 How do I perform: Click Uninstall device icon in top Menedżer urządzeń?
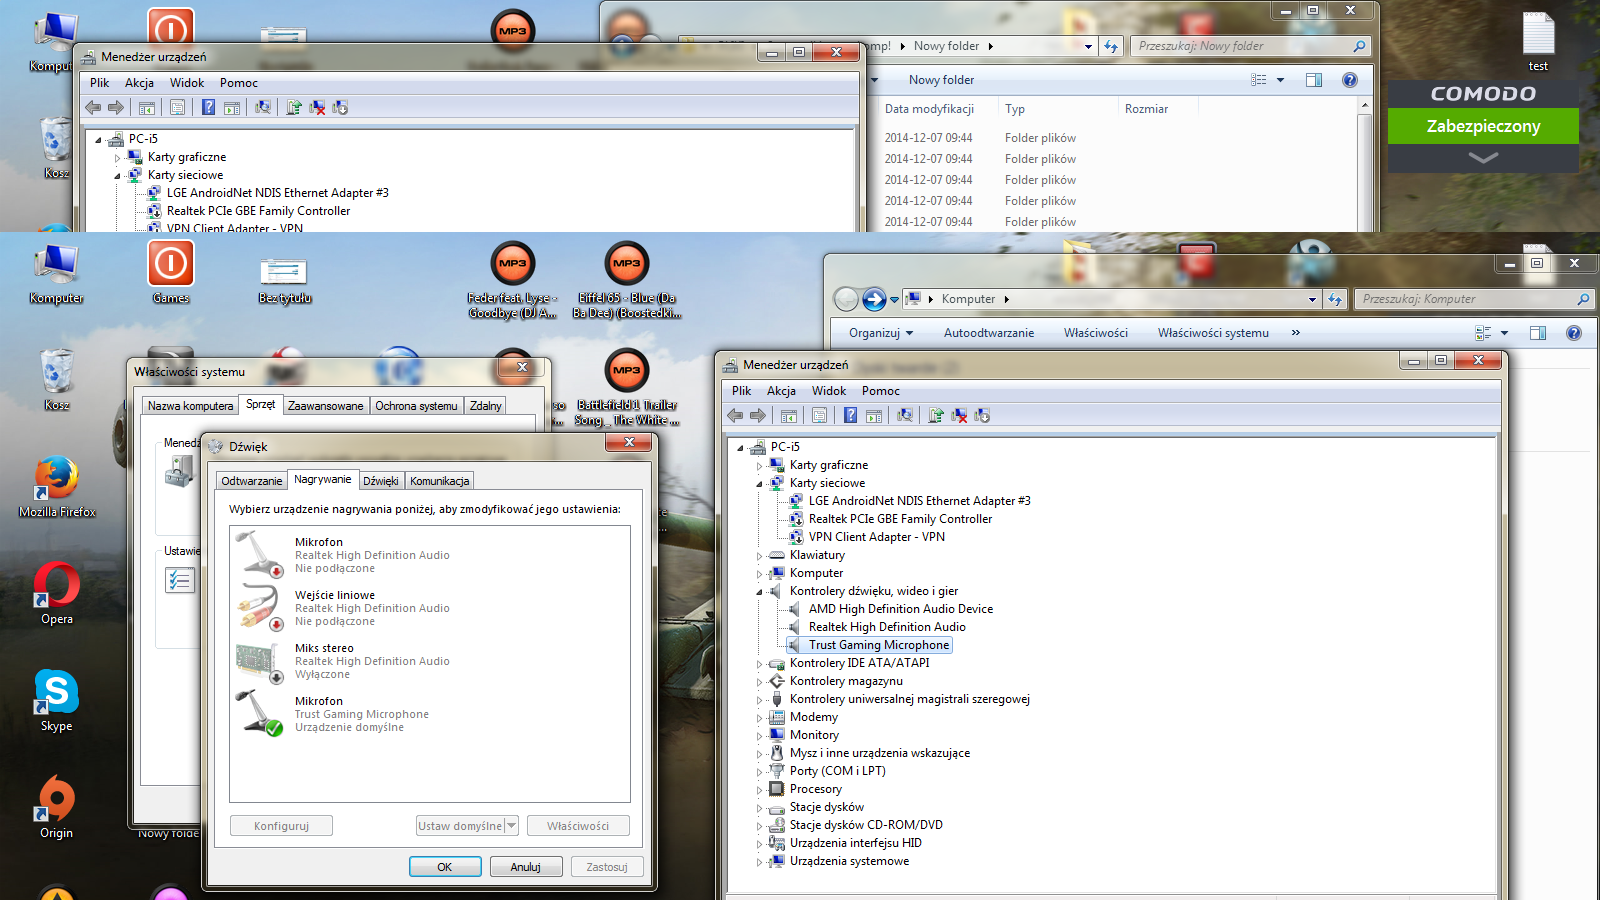pyautogui.click(x=317, y=108)
